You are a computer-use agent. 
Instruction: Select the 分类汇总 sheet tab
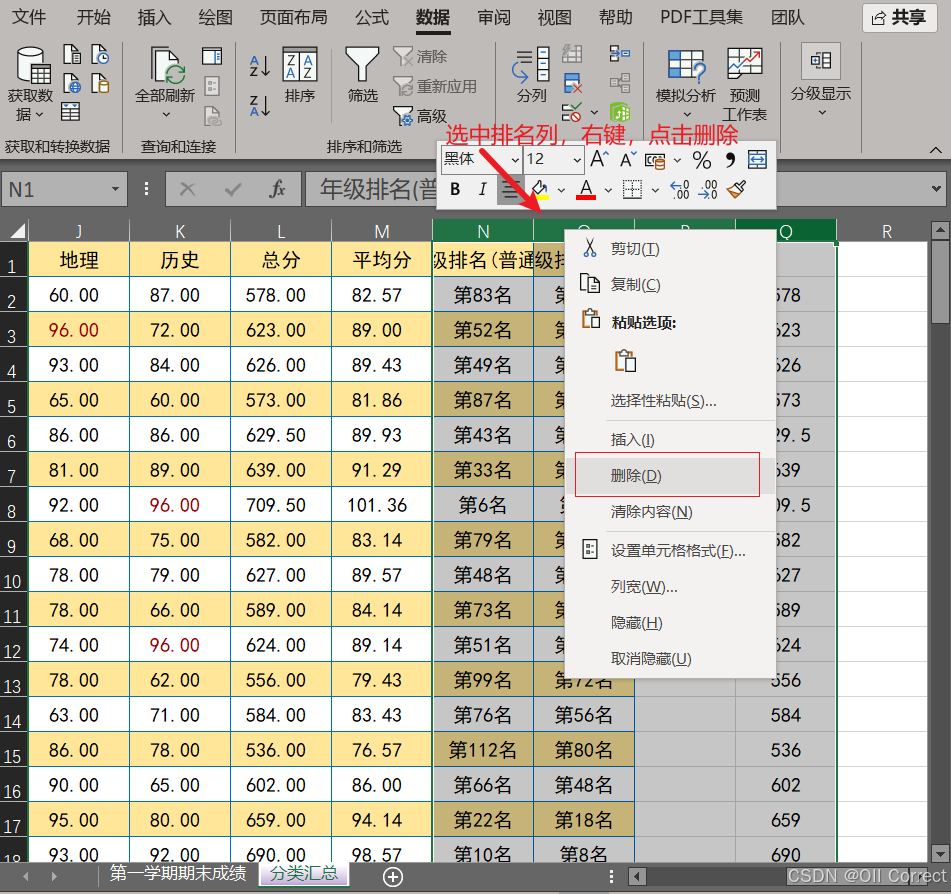coord(304,873)
